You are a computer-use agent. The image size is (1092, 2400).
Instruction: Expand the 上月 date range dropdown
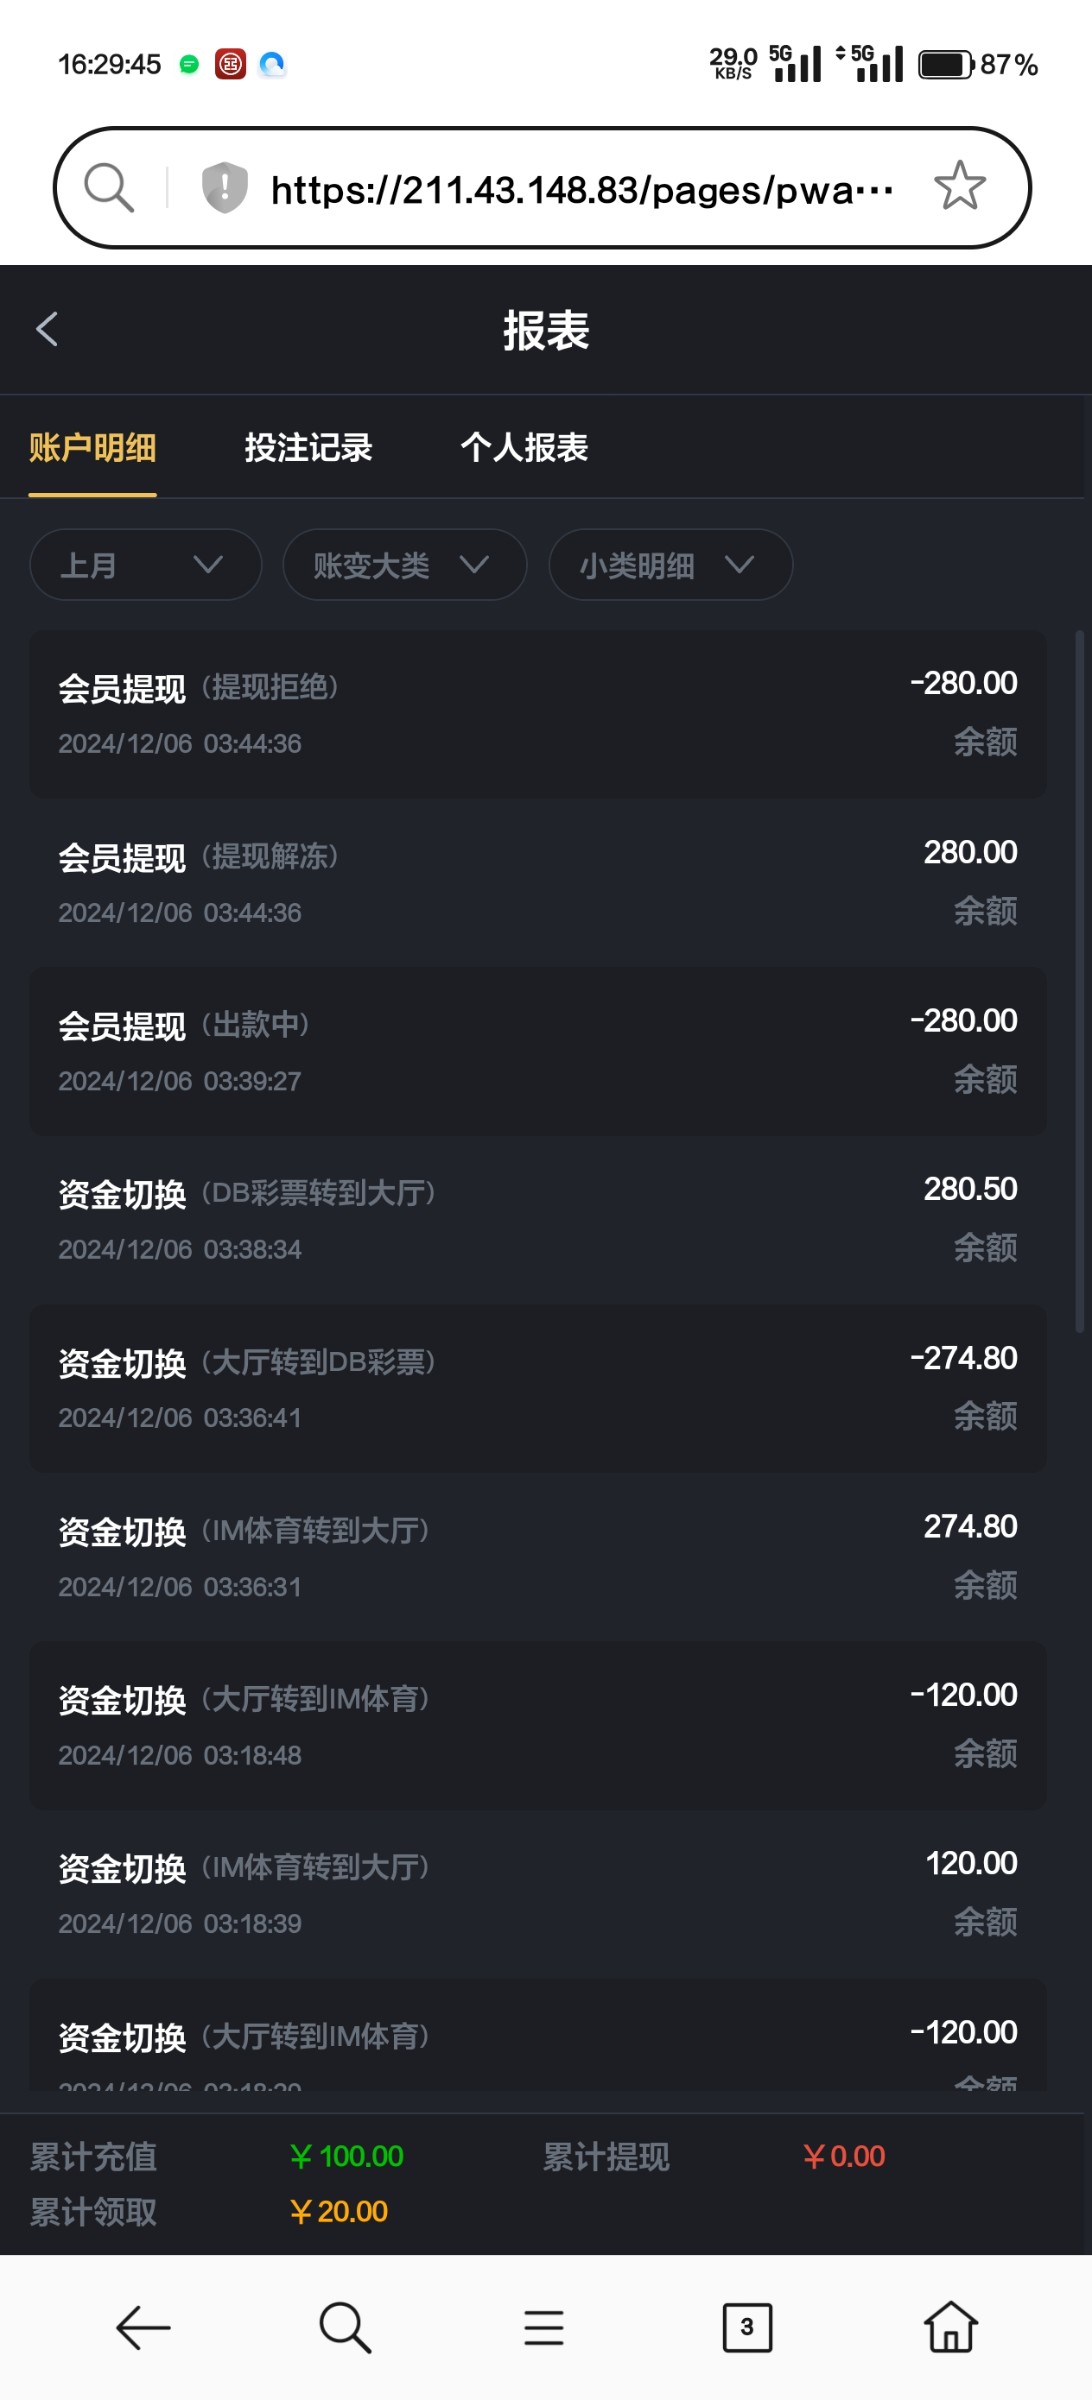click(x=146, y=565)
